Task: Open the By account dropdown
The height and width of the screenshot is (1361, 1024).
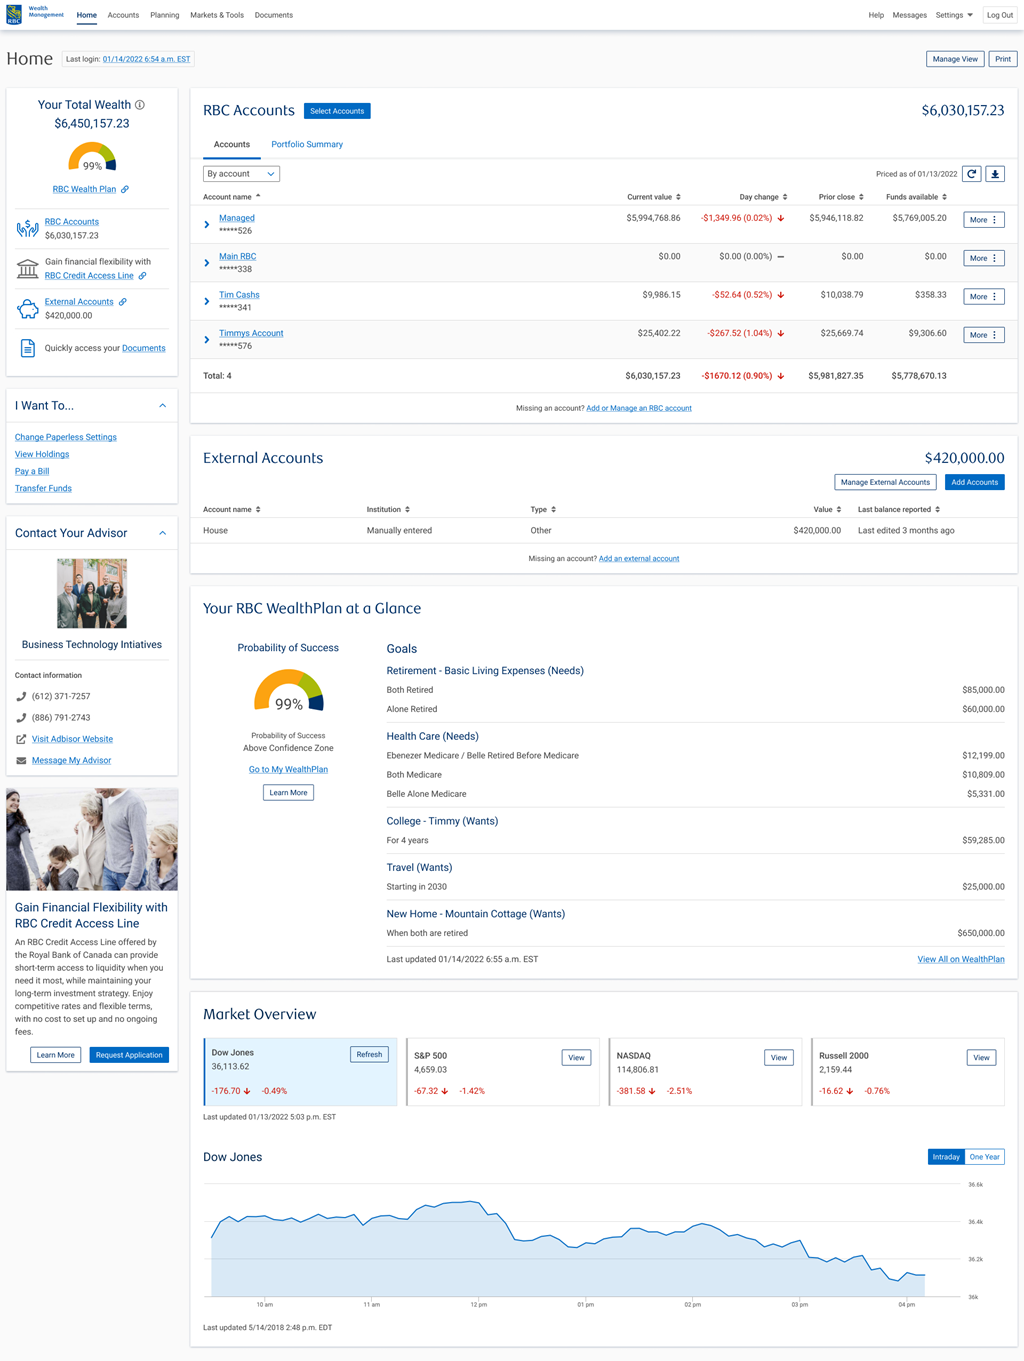Action: pos(241,174)
